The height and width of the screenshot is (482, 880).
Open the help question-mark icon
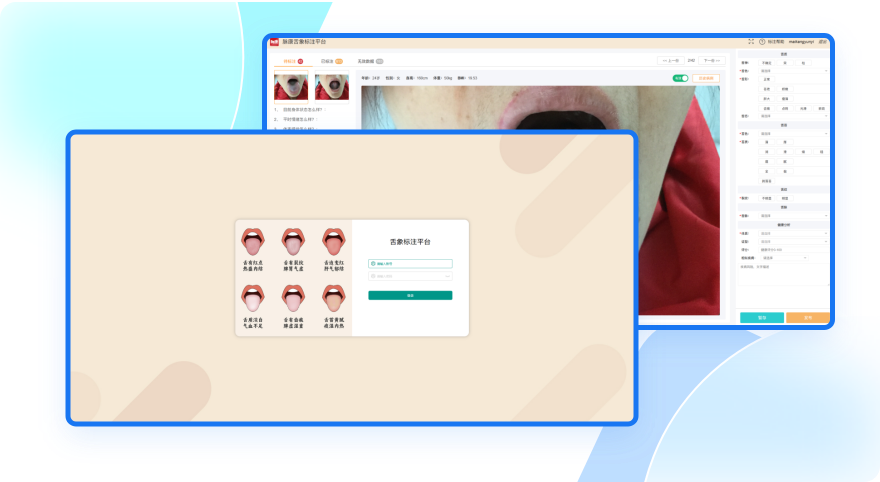click(x=762, y=42)
